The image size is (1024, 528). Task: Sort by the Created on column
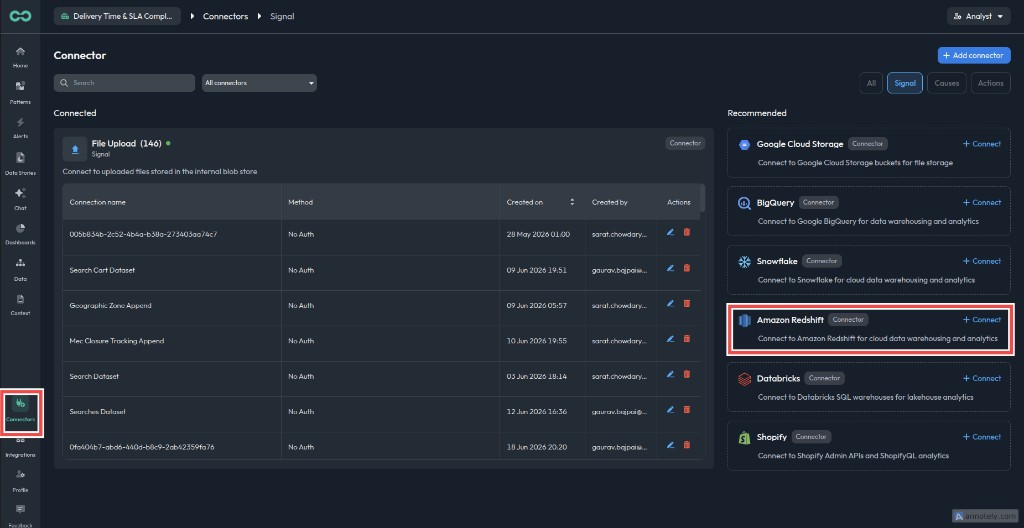572,202
